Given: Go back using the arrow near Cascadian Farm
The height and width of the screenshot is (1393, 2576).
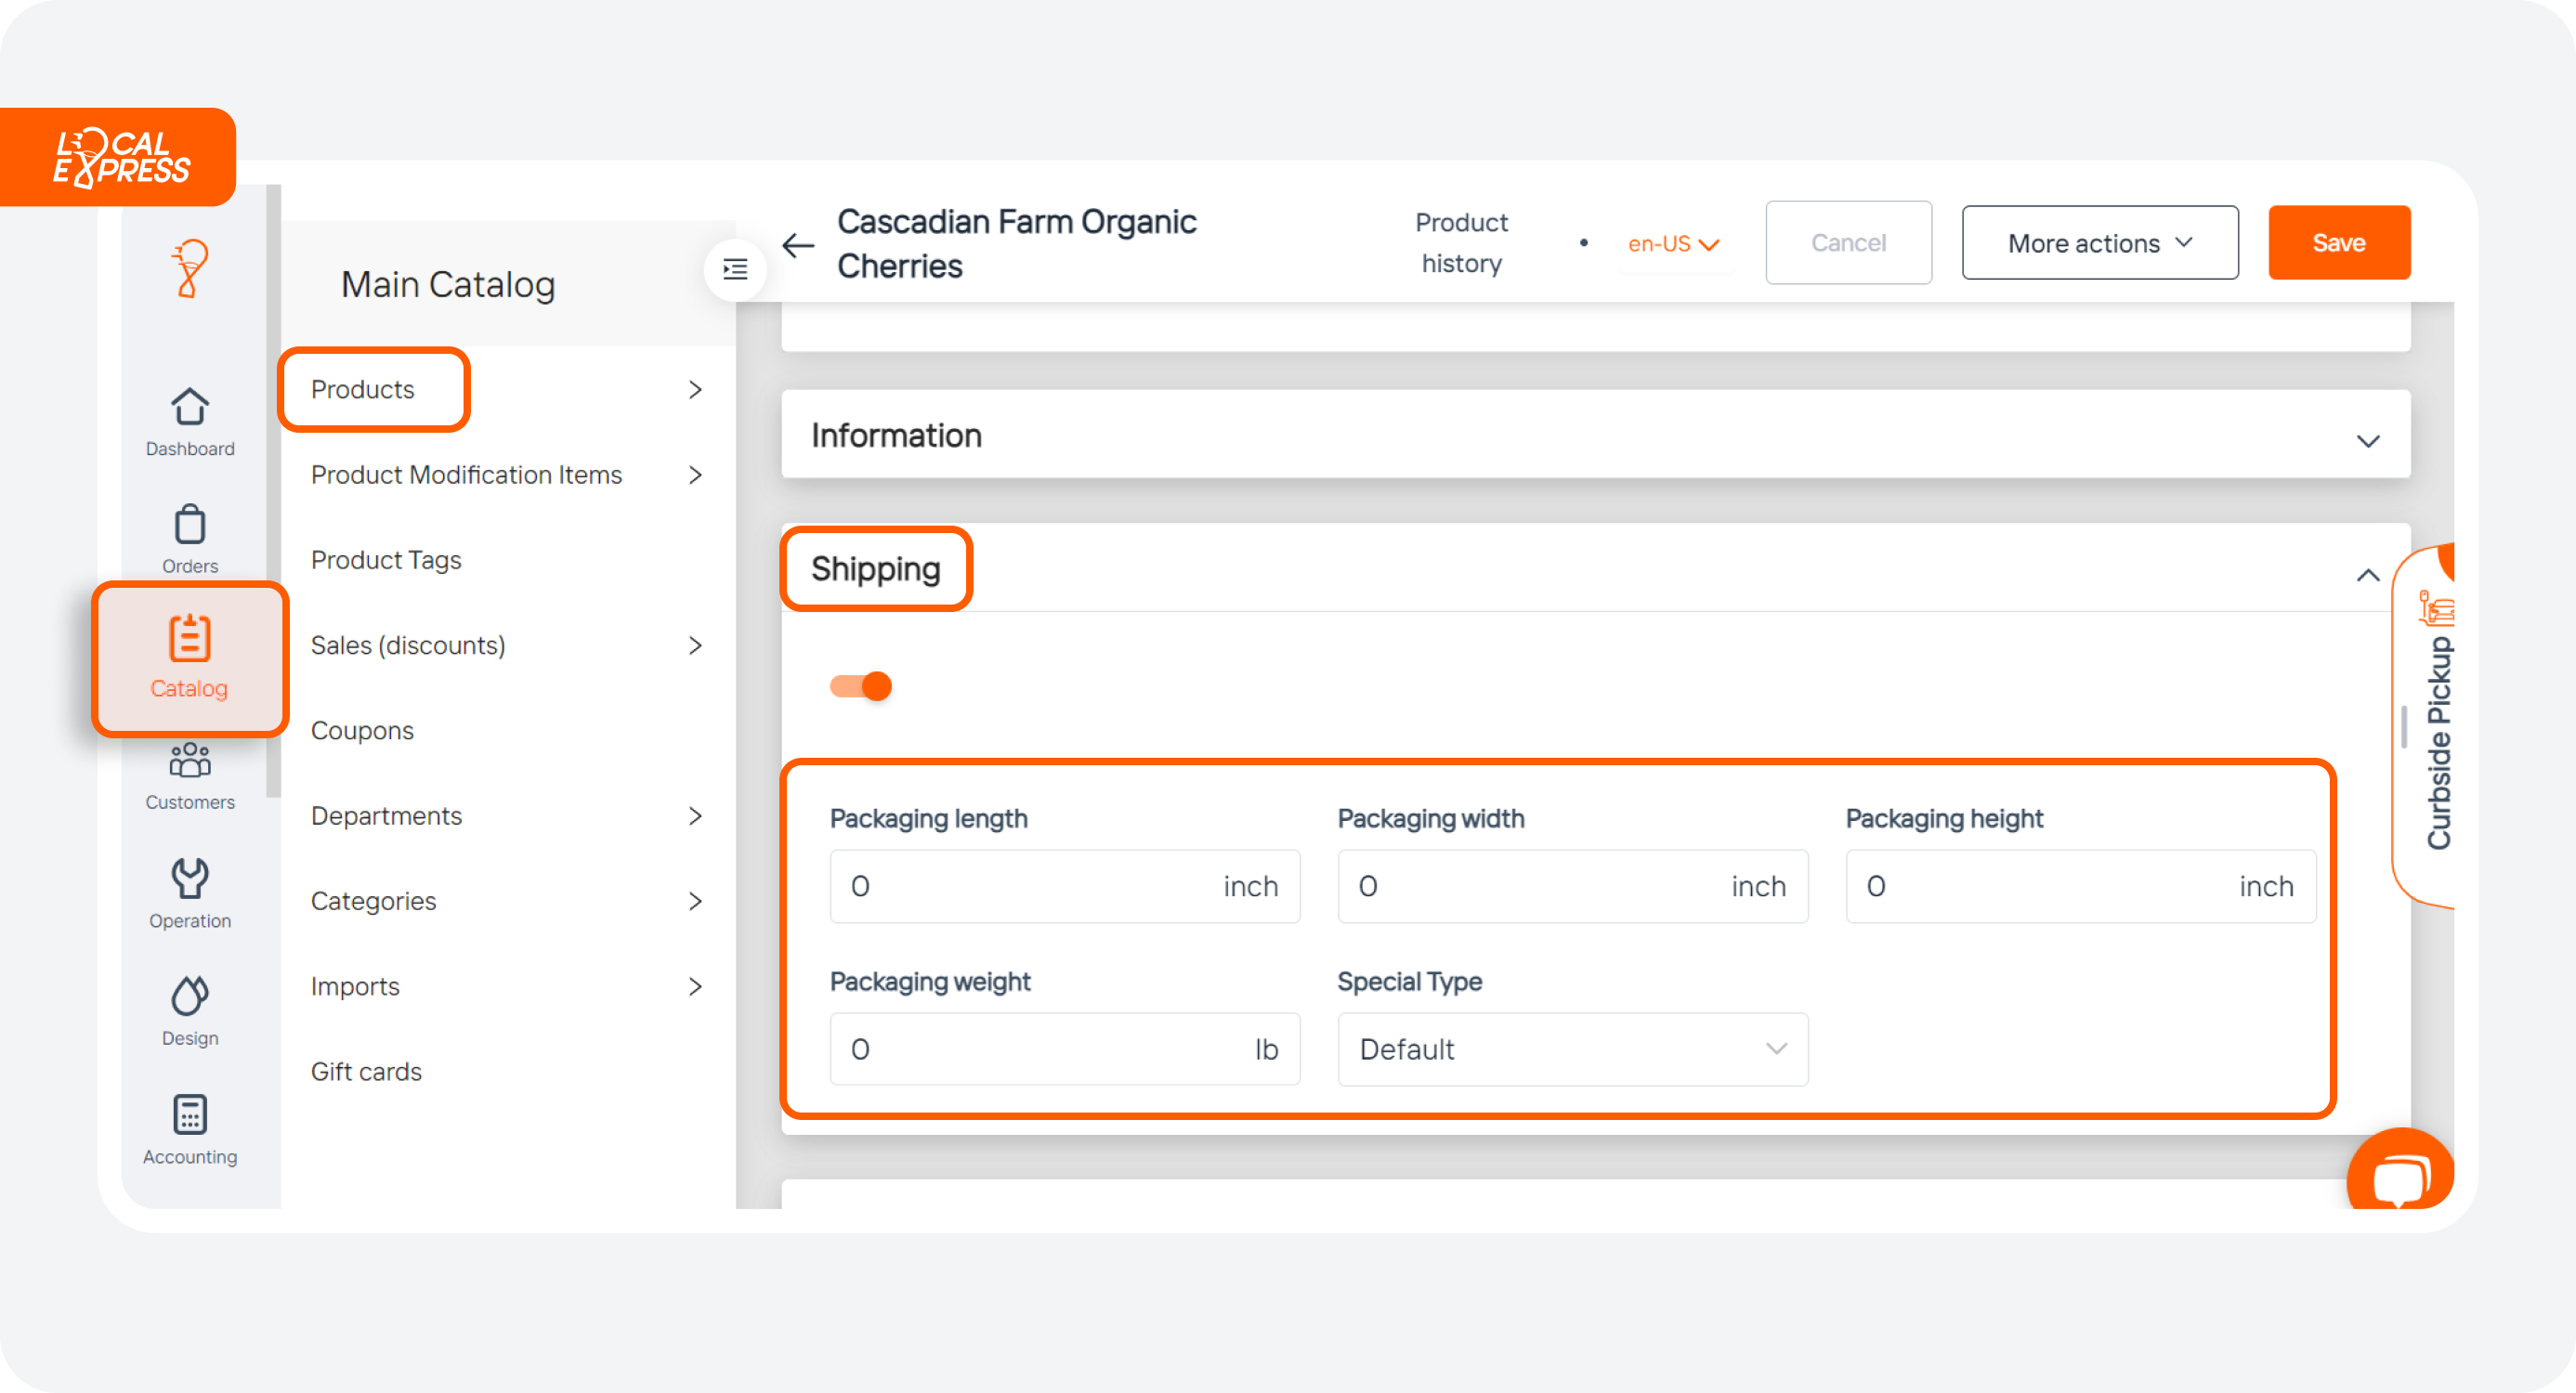Looking at the screenshot, I should coord(797,246).
